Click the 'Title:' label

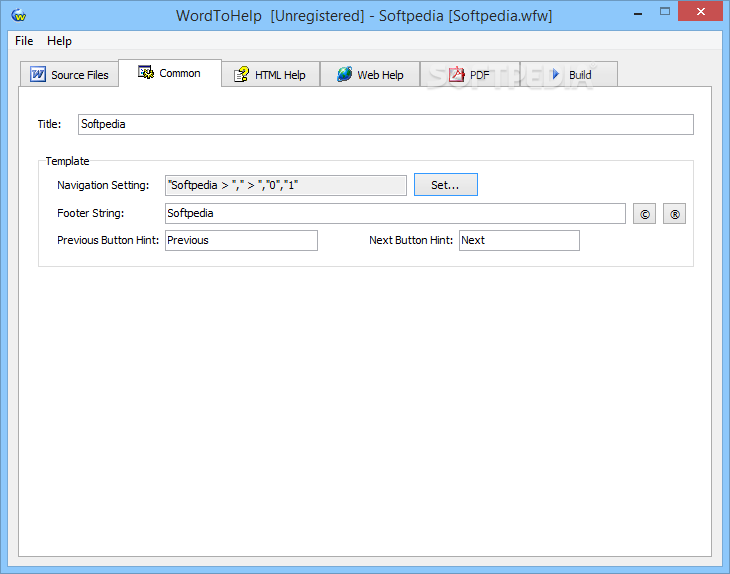[49, 124]
